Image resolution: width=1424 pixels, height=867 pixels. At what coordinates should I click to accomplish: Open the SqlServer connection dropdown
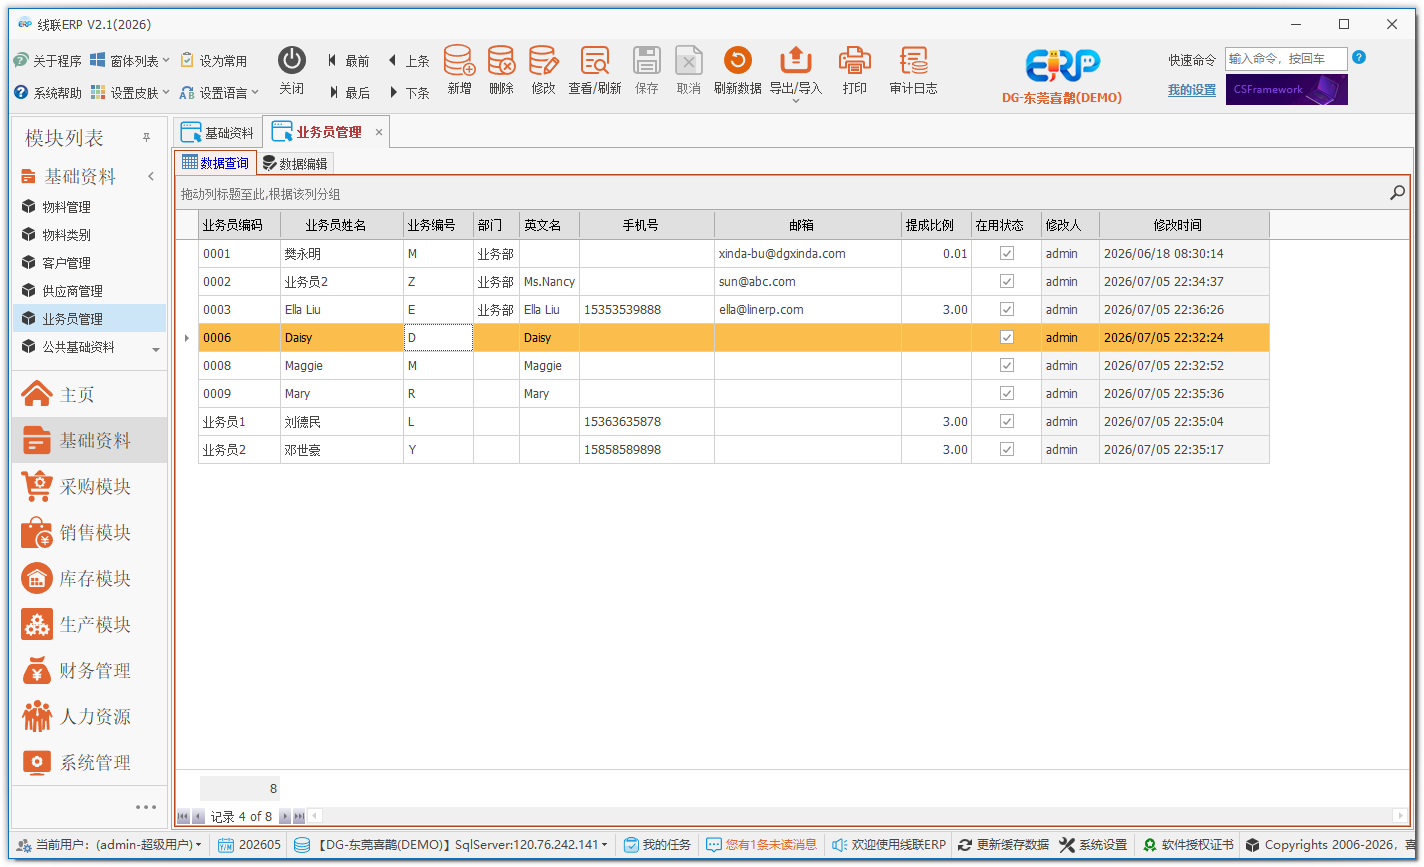pyautogui.click(x=451, y=845)
